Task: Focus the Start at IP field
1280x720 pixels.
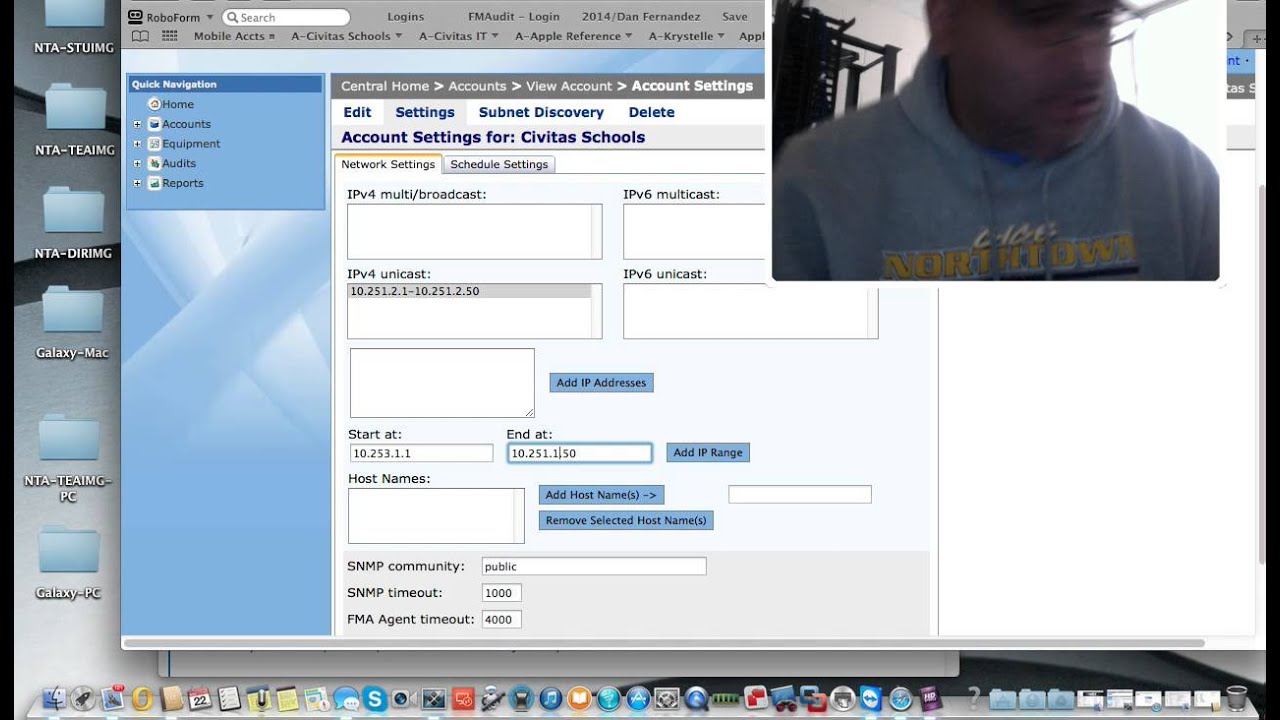Action: click(x=420, y=453)
